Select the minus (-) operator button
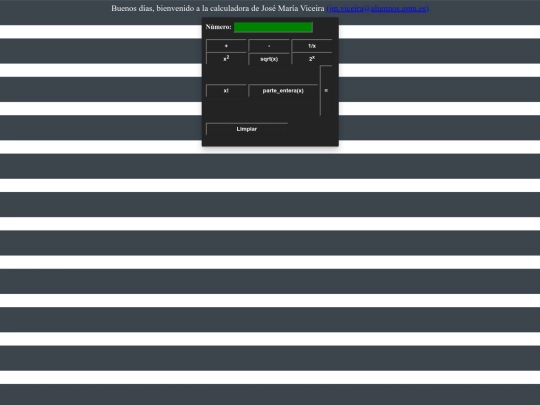 click(269, 46)
